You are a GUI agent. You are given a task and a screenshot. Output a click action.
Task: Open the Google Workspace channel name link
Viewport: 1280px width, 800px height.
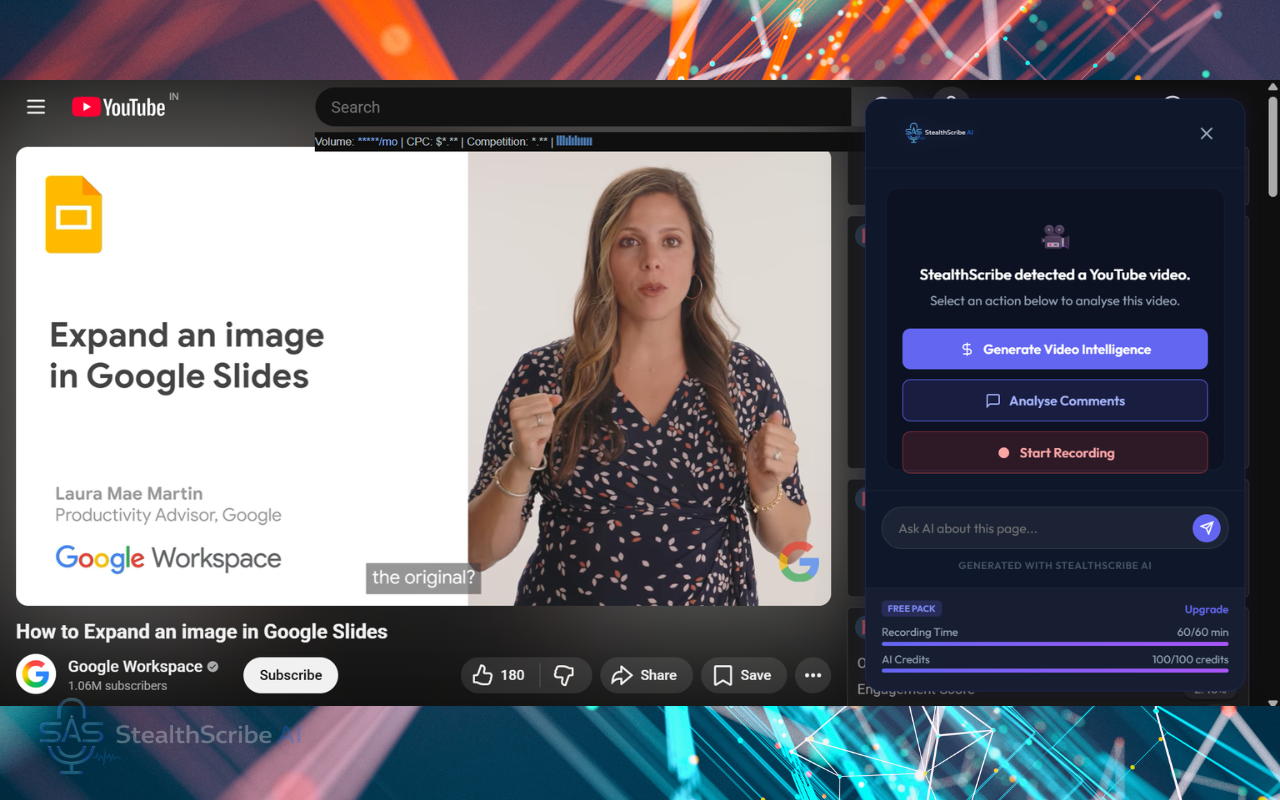[x=135, y=666]
